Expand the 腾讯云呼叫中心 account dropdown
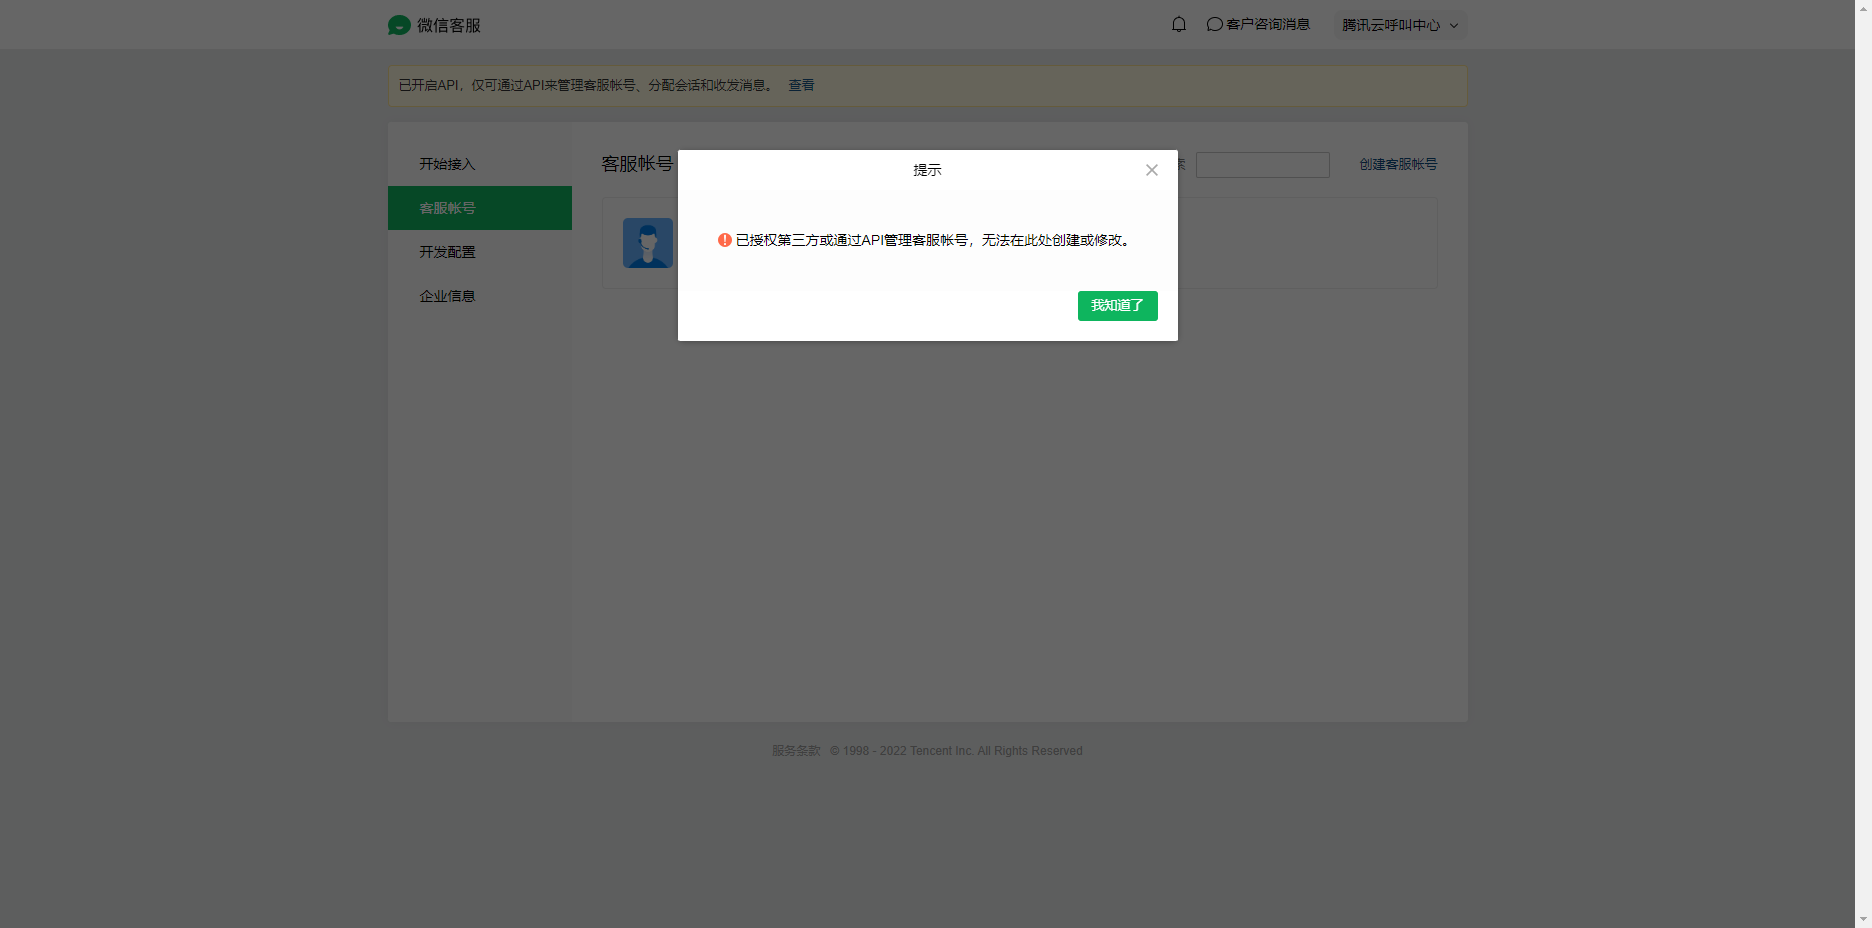This screenshot has height=928, width=1872. (1400, 25)
